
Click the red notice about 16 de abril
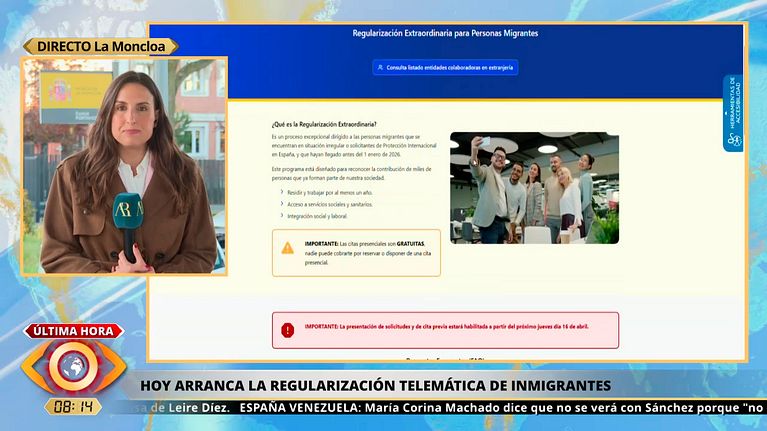point(445,329)
